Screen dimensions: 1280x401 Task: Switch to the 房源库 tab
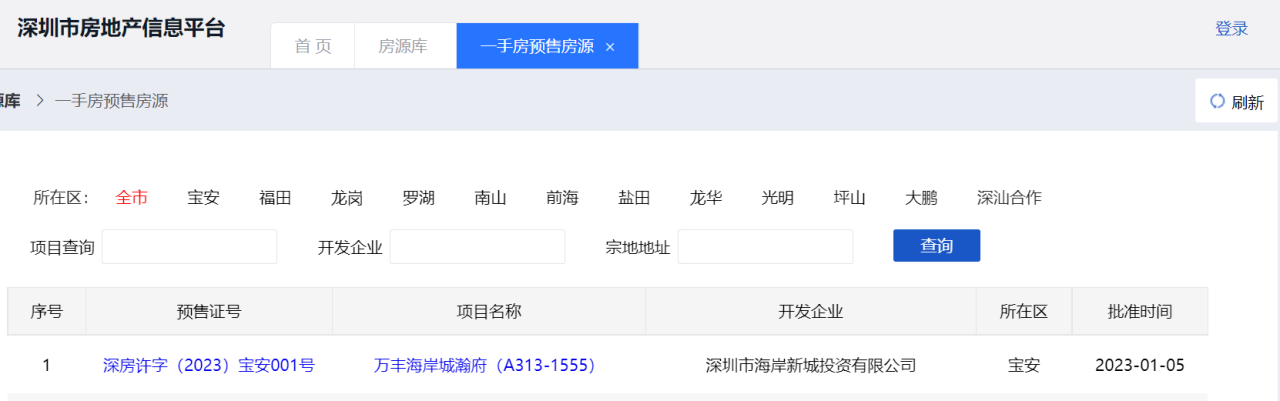pos(403,46)
